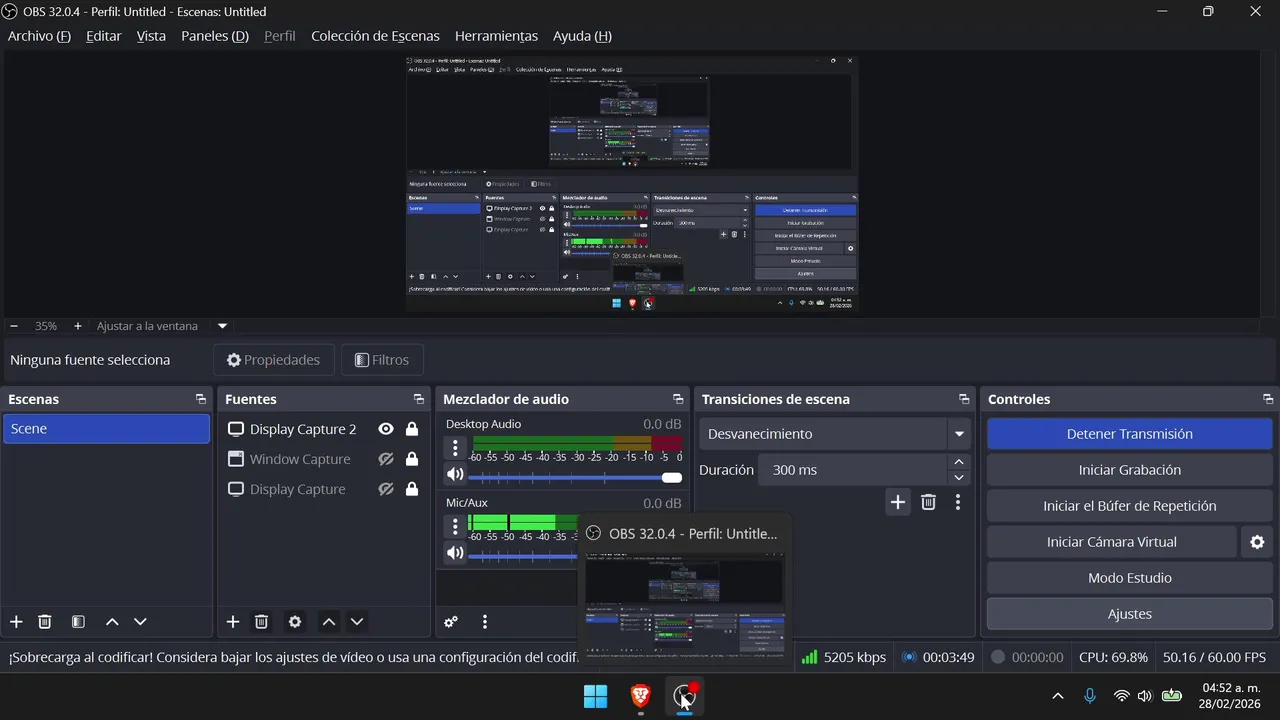Open Herramientas menu
The width and height of the screenshot is (1280, 720).
(496, 36)
